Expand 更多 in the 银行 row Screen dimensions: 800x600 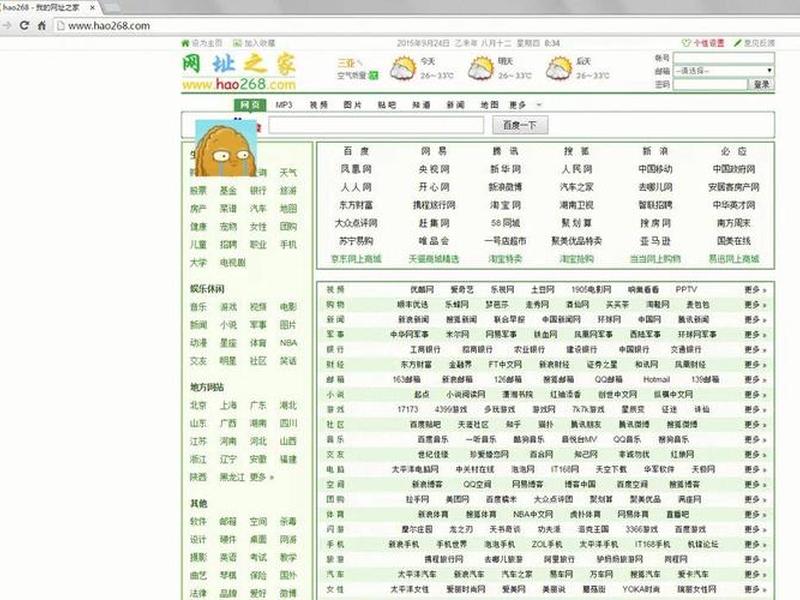(x=755, y=349)
